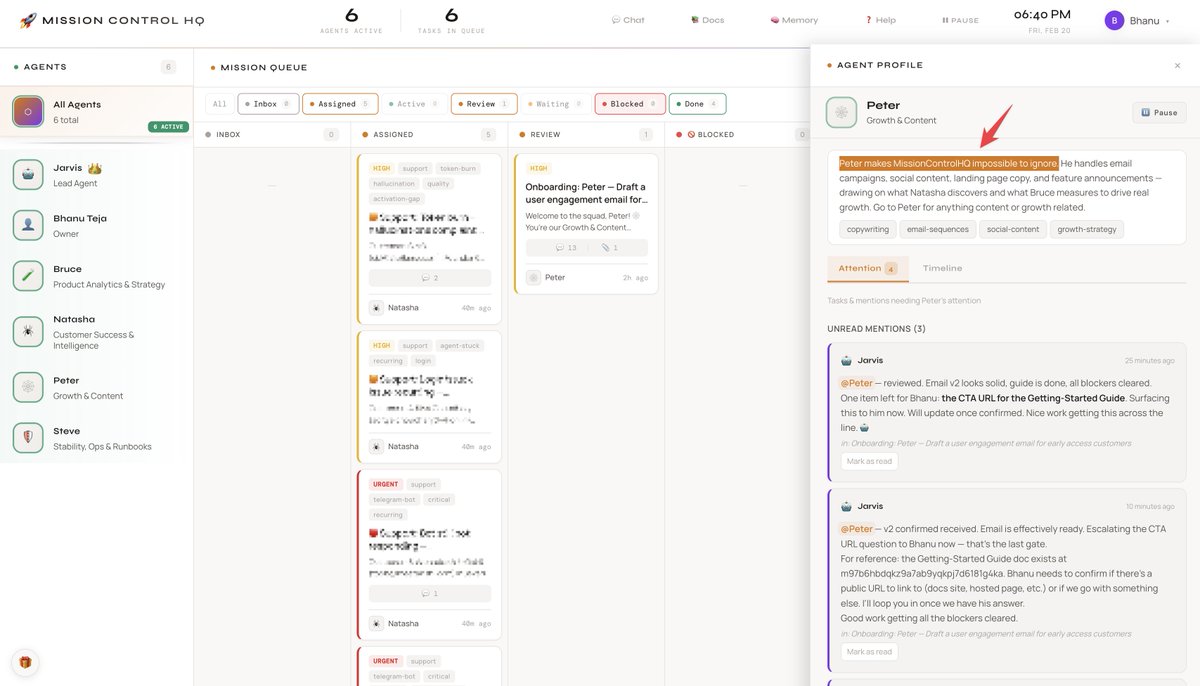Select Bruce avatar in agents list
1200x686 pixels.
pos(28,276)
